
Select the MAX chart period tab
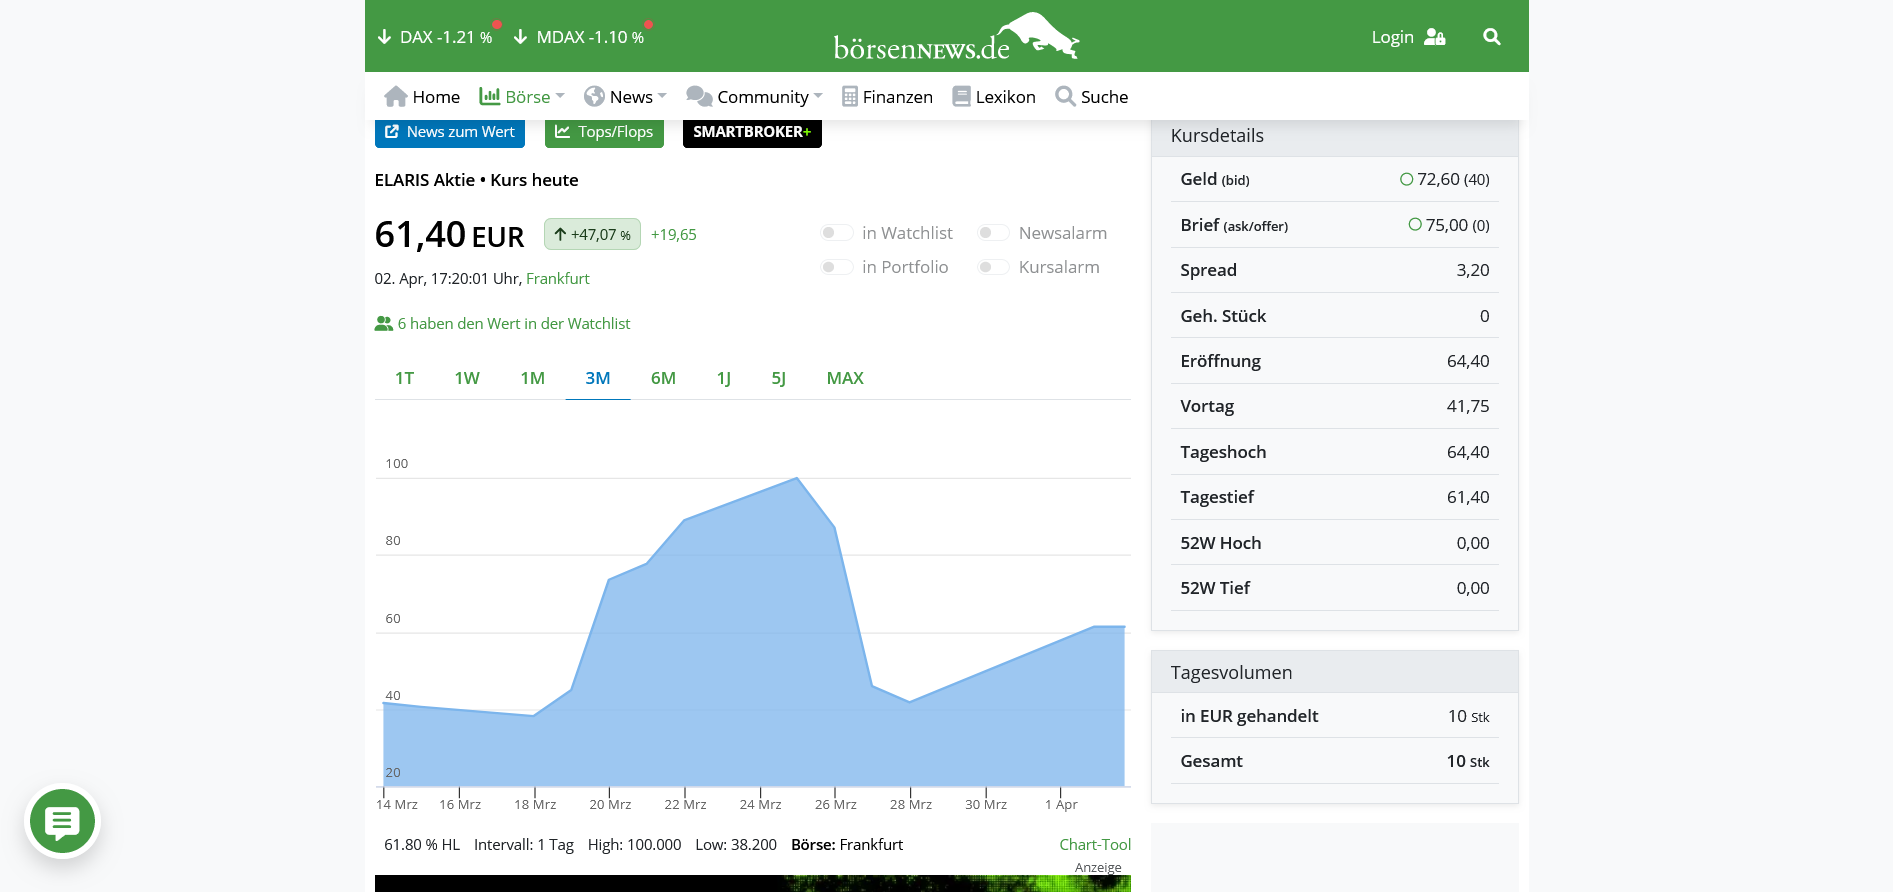point(844,378)
